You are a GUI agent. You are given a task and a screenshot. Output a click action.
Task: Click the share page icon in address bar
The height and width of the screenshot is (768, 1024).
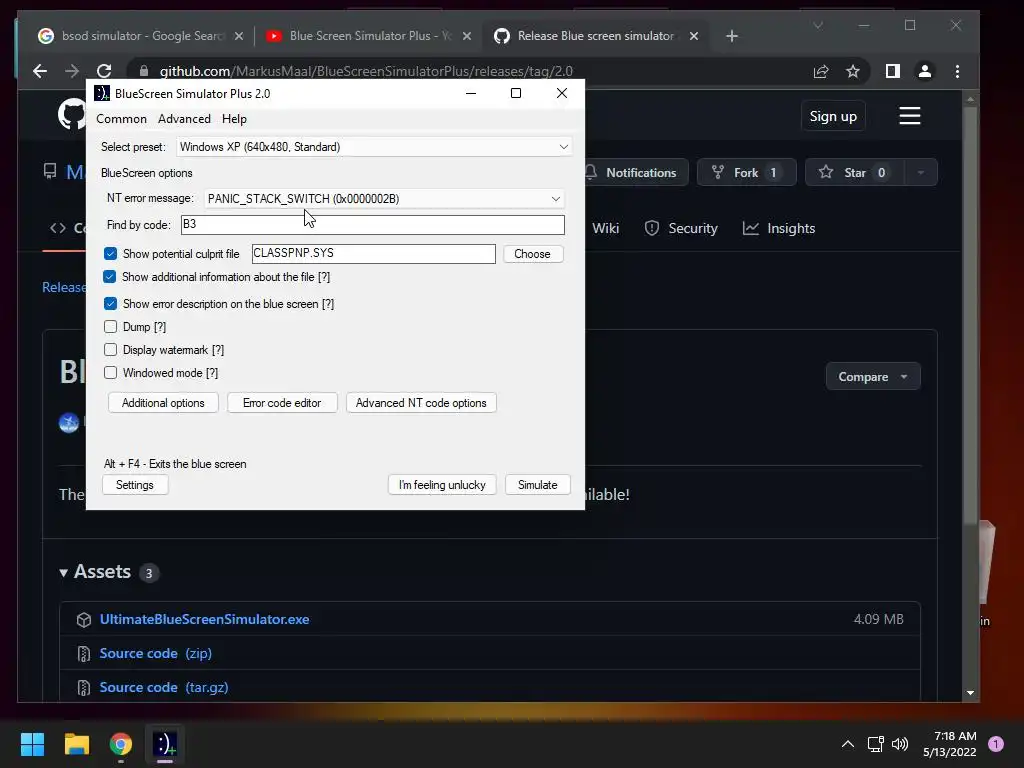[821, 71]
